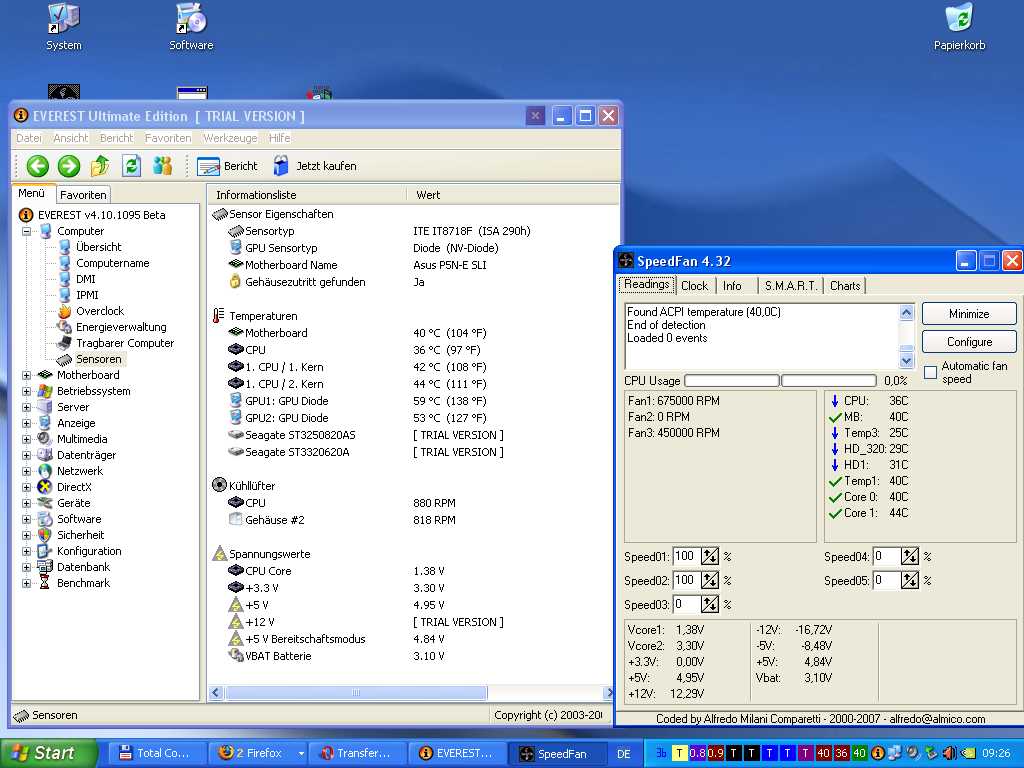The width and height of the screenshot is (1024, 768).
Task: Open the Favoriten menu
Action: coord(168,138)
